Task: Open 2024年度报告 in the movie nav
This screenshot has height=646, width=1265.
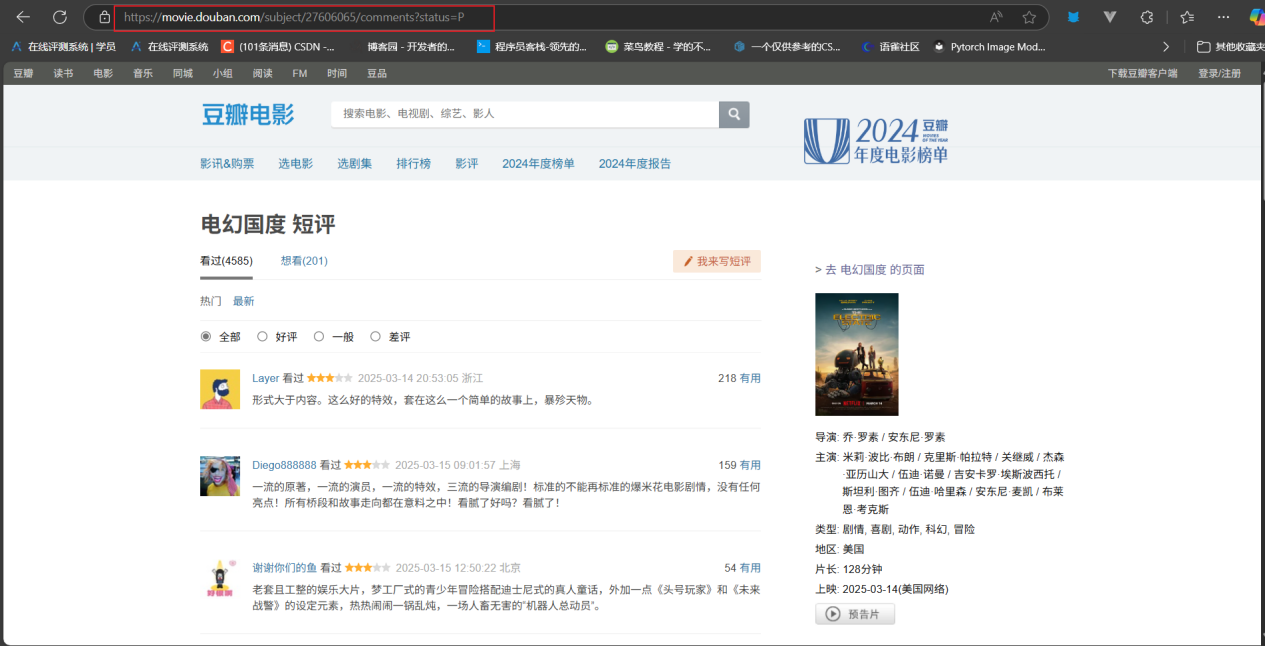Action: click(635, 164)
